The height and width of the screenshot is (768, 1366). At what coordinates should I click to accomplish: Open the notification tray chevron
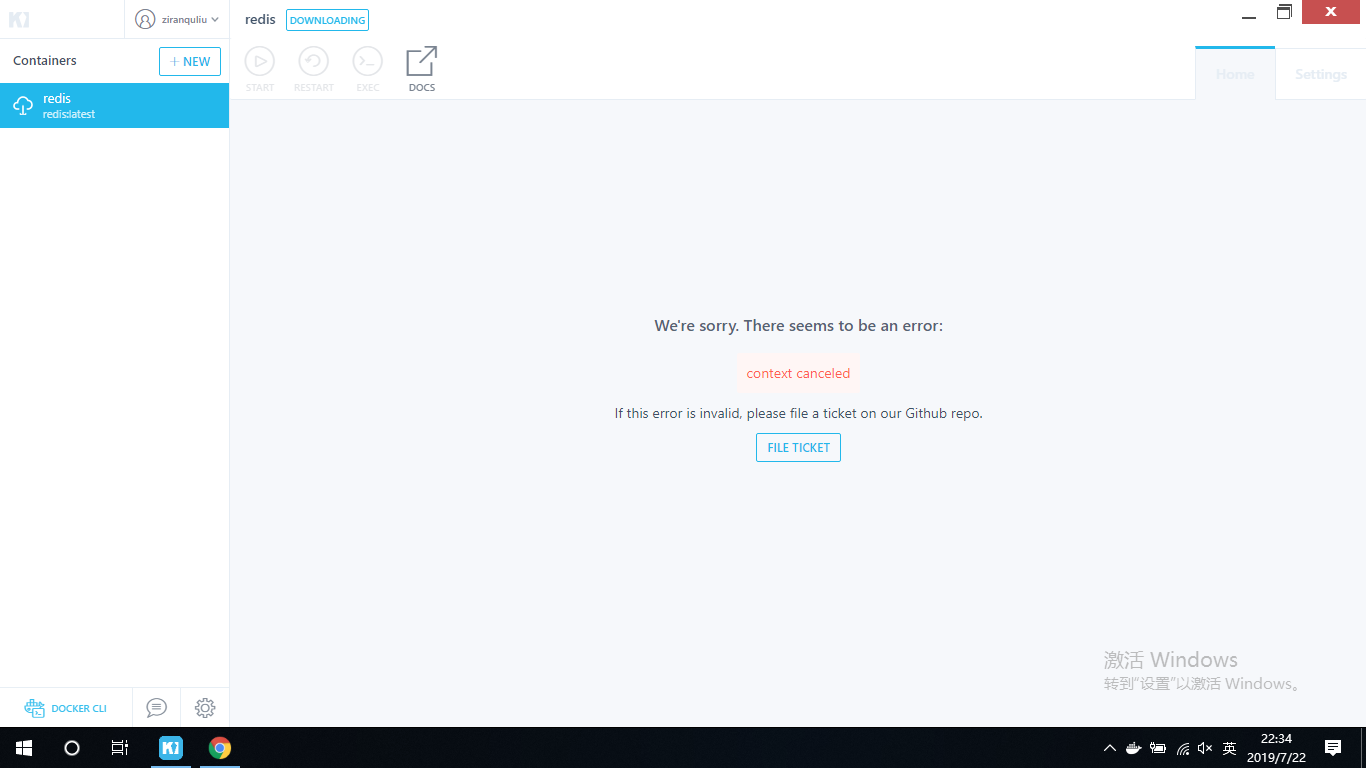click(1109, 747)
